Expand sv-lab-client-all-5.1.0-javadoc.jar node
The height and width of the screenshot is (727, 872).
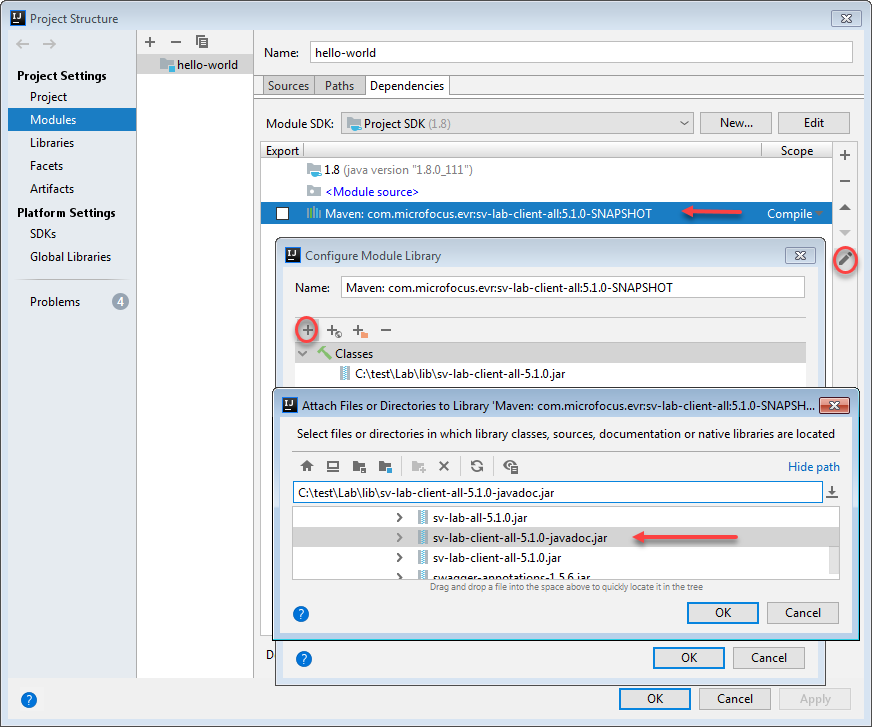coord(399,537)
